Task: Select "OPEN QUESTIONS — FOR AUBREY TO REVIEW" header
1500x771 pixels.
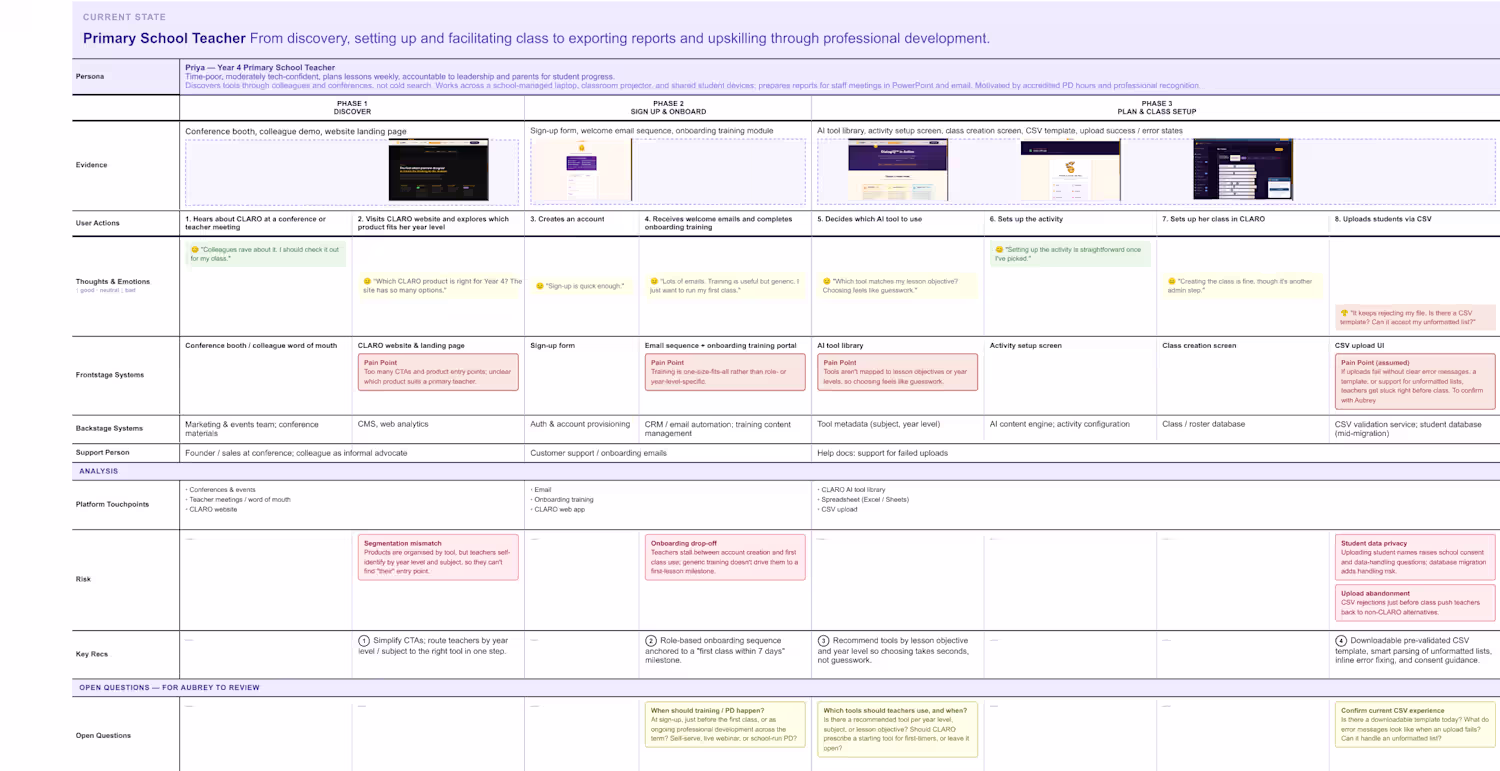Action: pyautogui.click(x=170, y=688)
